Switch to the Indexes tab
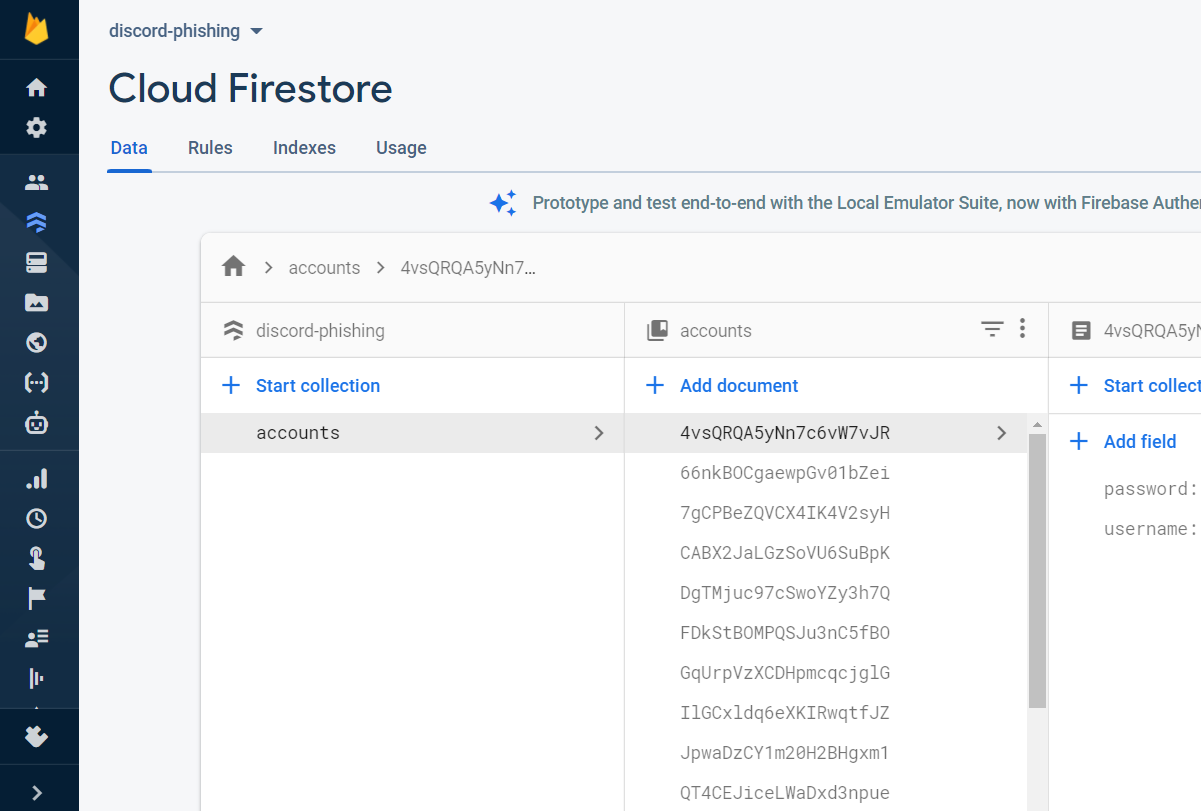This screenshot has width=1201, height=811. 304,148
